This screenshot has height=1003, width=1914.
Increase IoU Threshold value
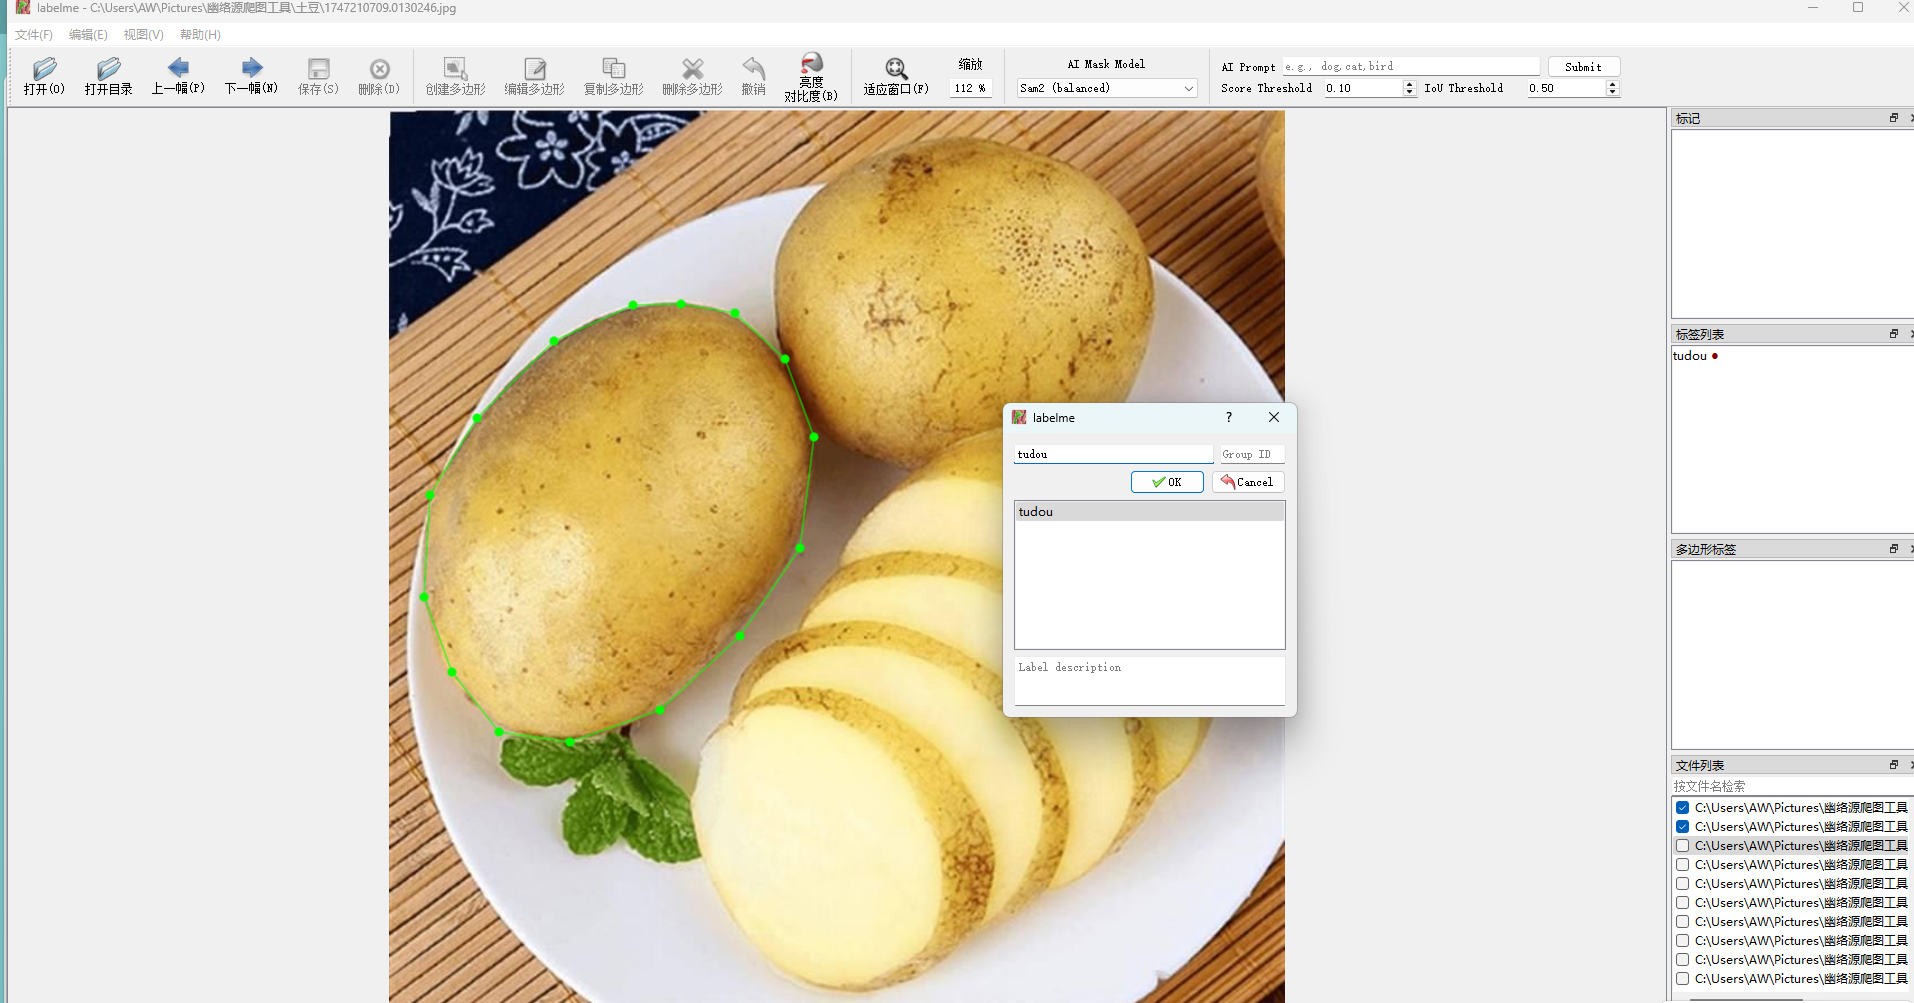(1611, 84)
